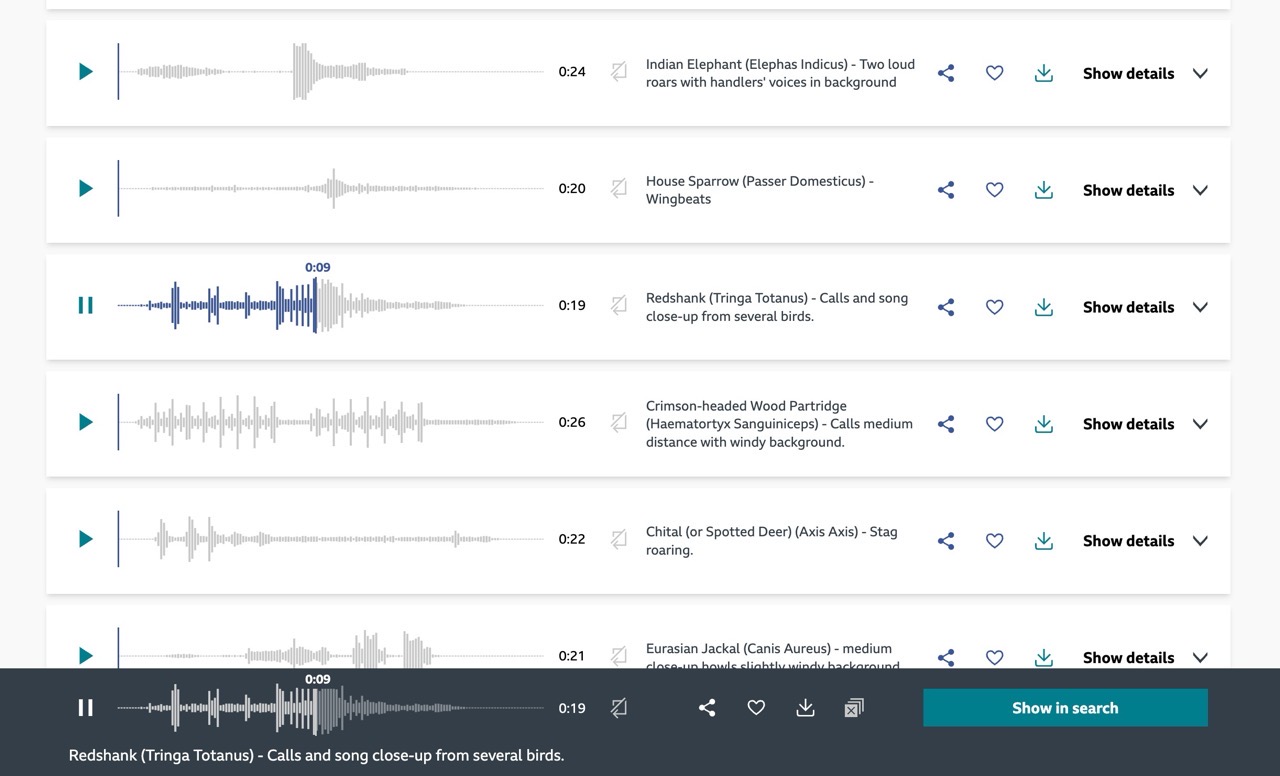The image size is (1280, 776).
Task: Favourite the Indian Elephant clip
Action: click(x=994, y=72)
